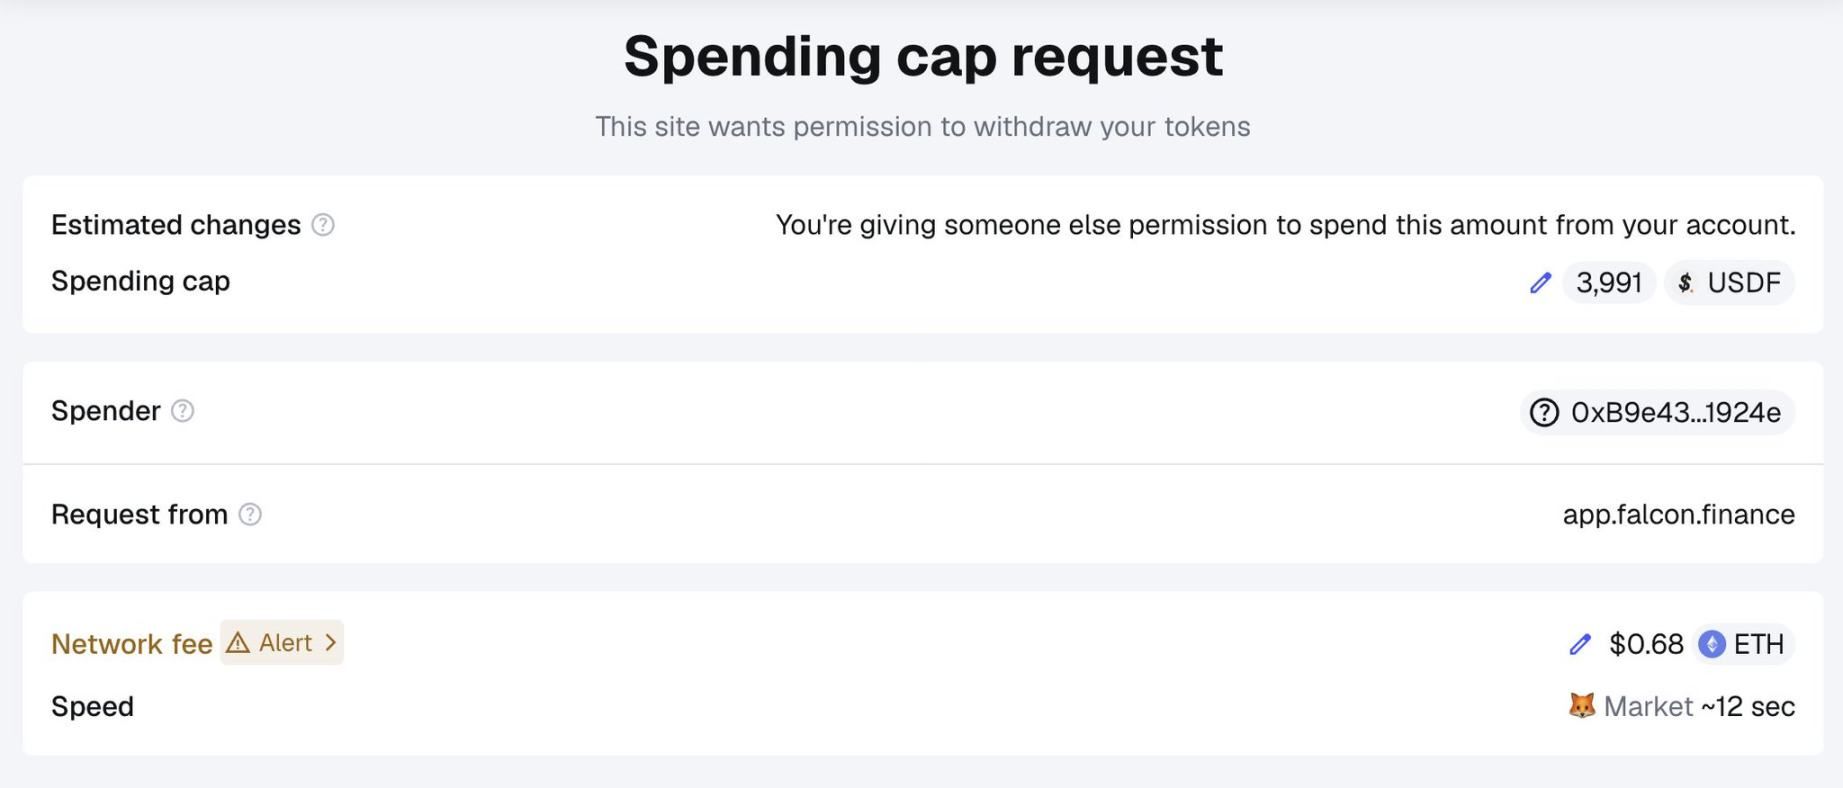Click the spender address 0xB9e43...1924e
This screenshot has height=788, width=1843.
(x=1675, y=412)
